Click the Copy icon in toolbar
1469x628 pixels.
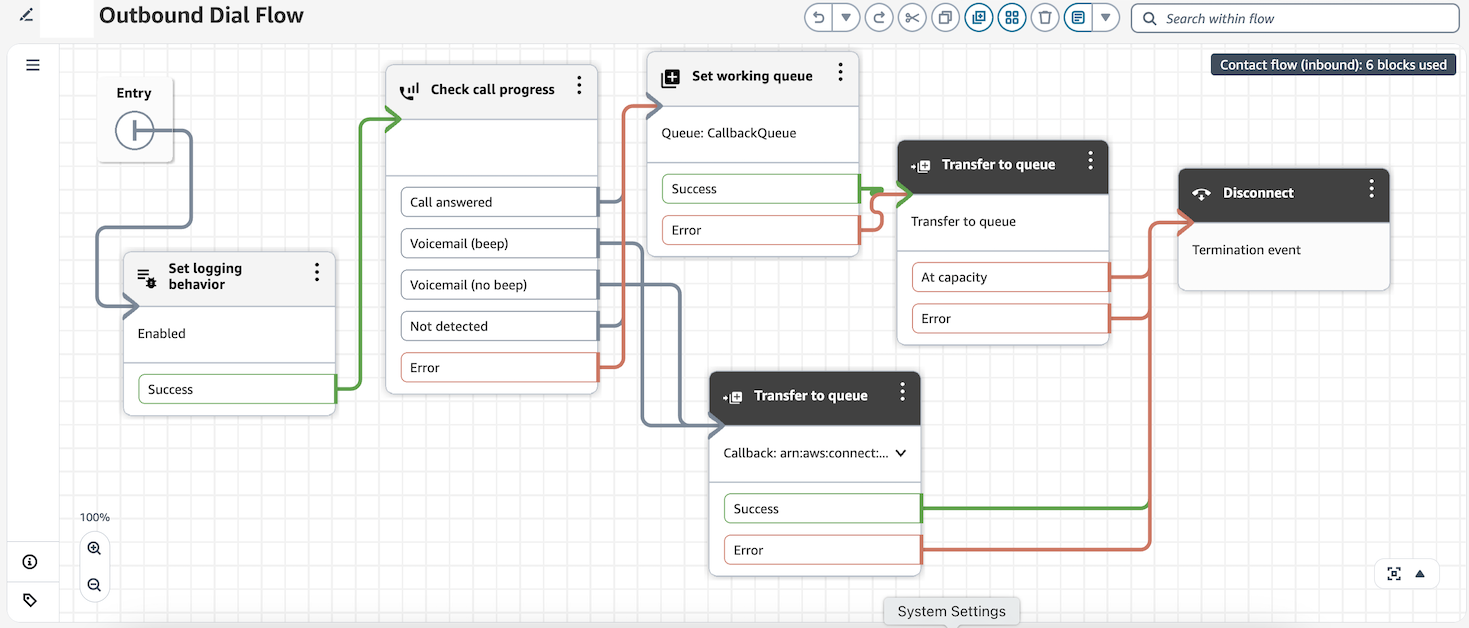click(x=944, y=18)
